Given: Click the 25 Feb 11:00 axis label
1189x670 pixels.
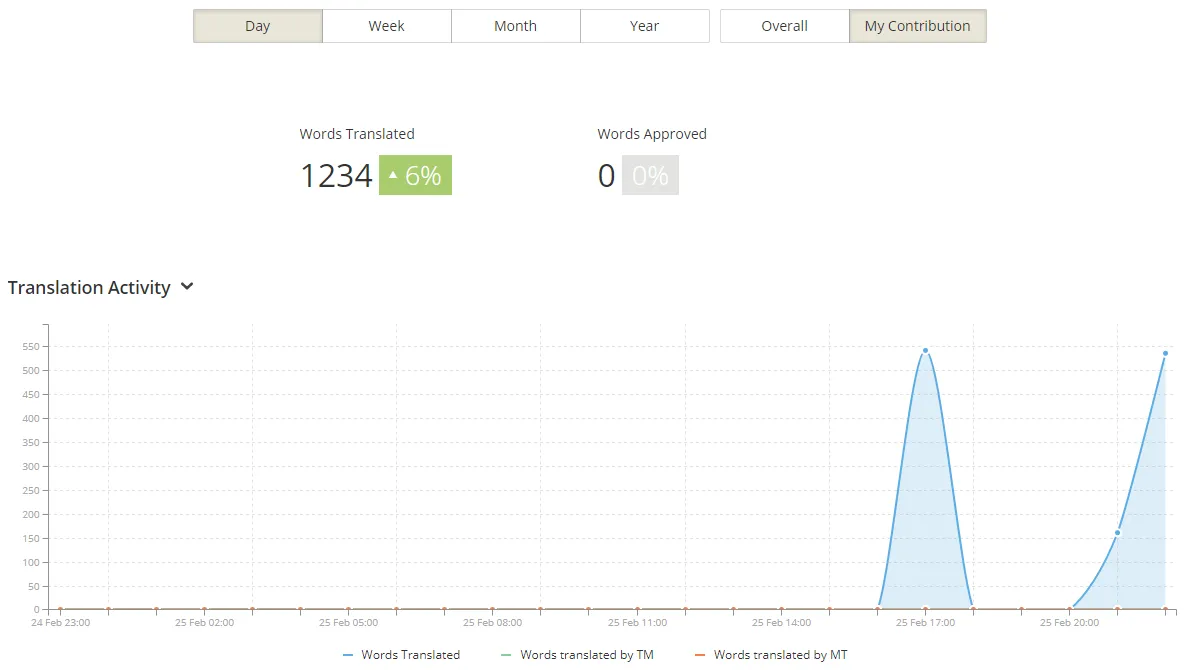Looking at the screenshot, I should point(638,623).
